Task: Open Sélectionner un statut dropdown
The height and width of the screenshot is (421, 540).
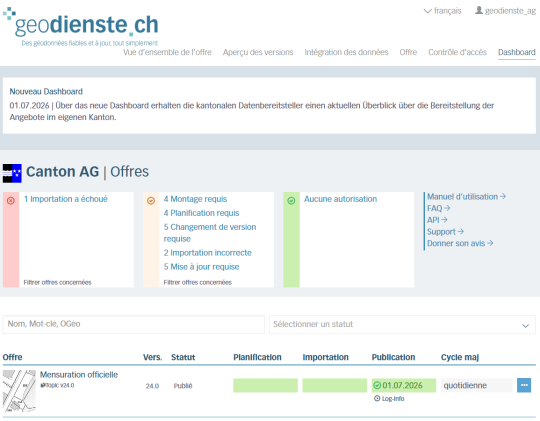Action: click(x=402, y=325)
